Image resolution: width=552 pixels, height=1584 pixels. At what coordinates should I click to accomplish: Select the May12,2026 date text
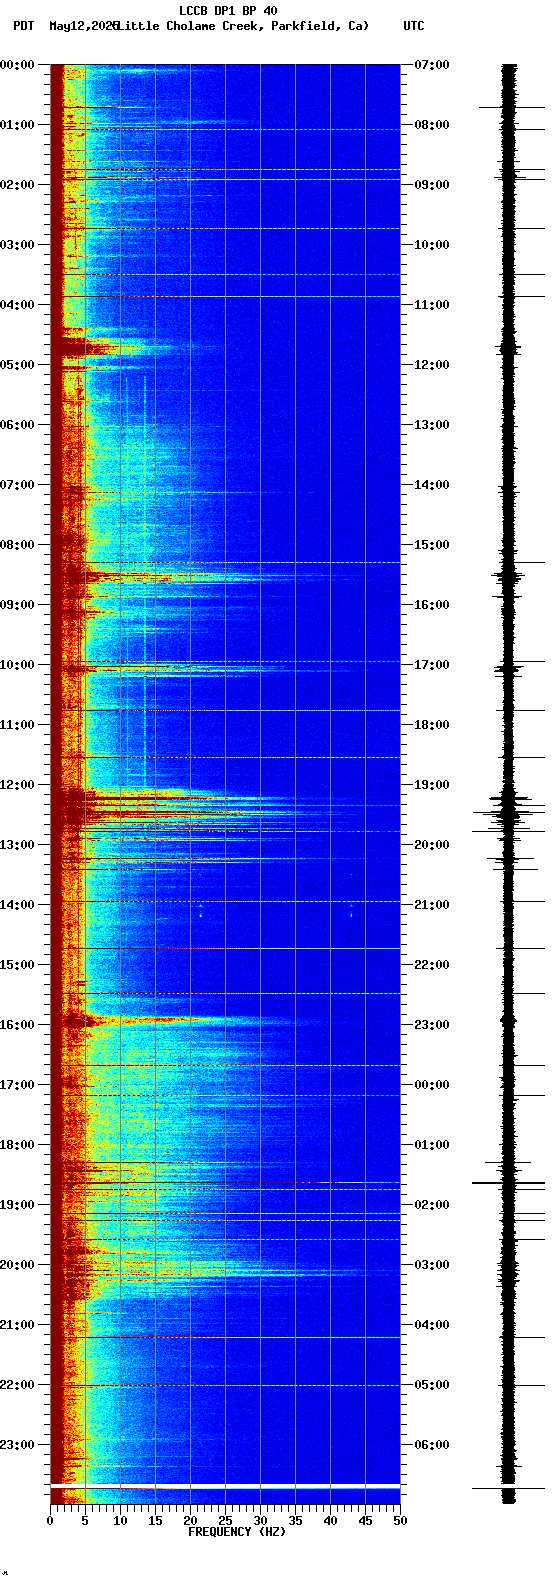[83, 26]
